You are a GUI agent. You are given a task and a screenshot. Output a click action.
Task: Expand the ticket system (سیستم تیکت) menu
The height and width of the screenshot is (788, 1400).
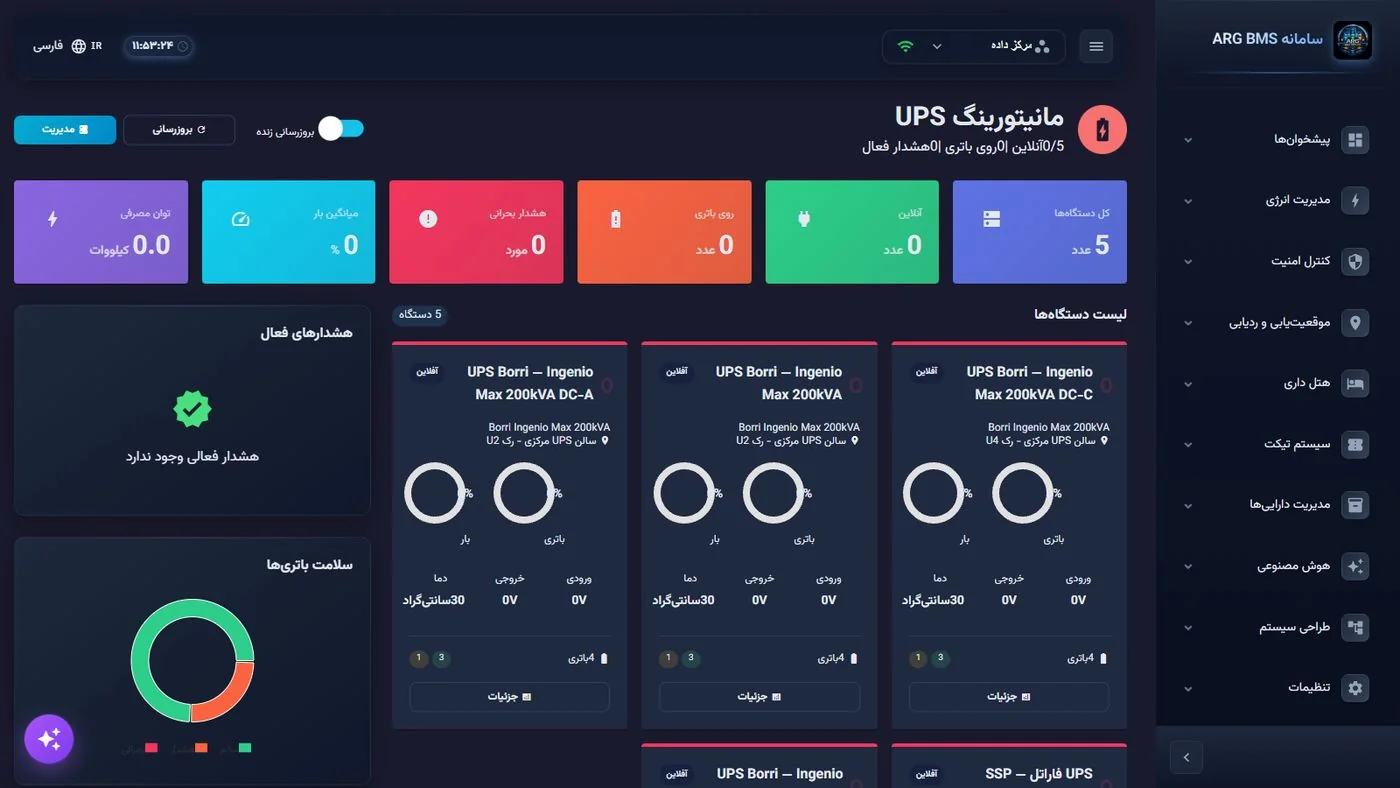coord(1277,444)
